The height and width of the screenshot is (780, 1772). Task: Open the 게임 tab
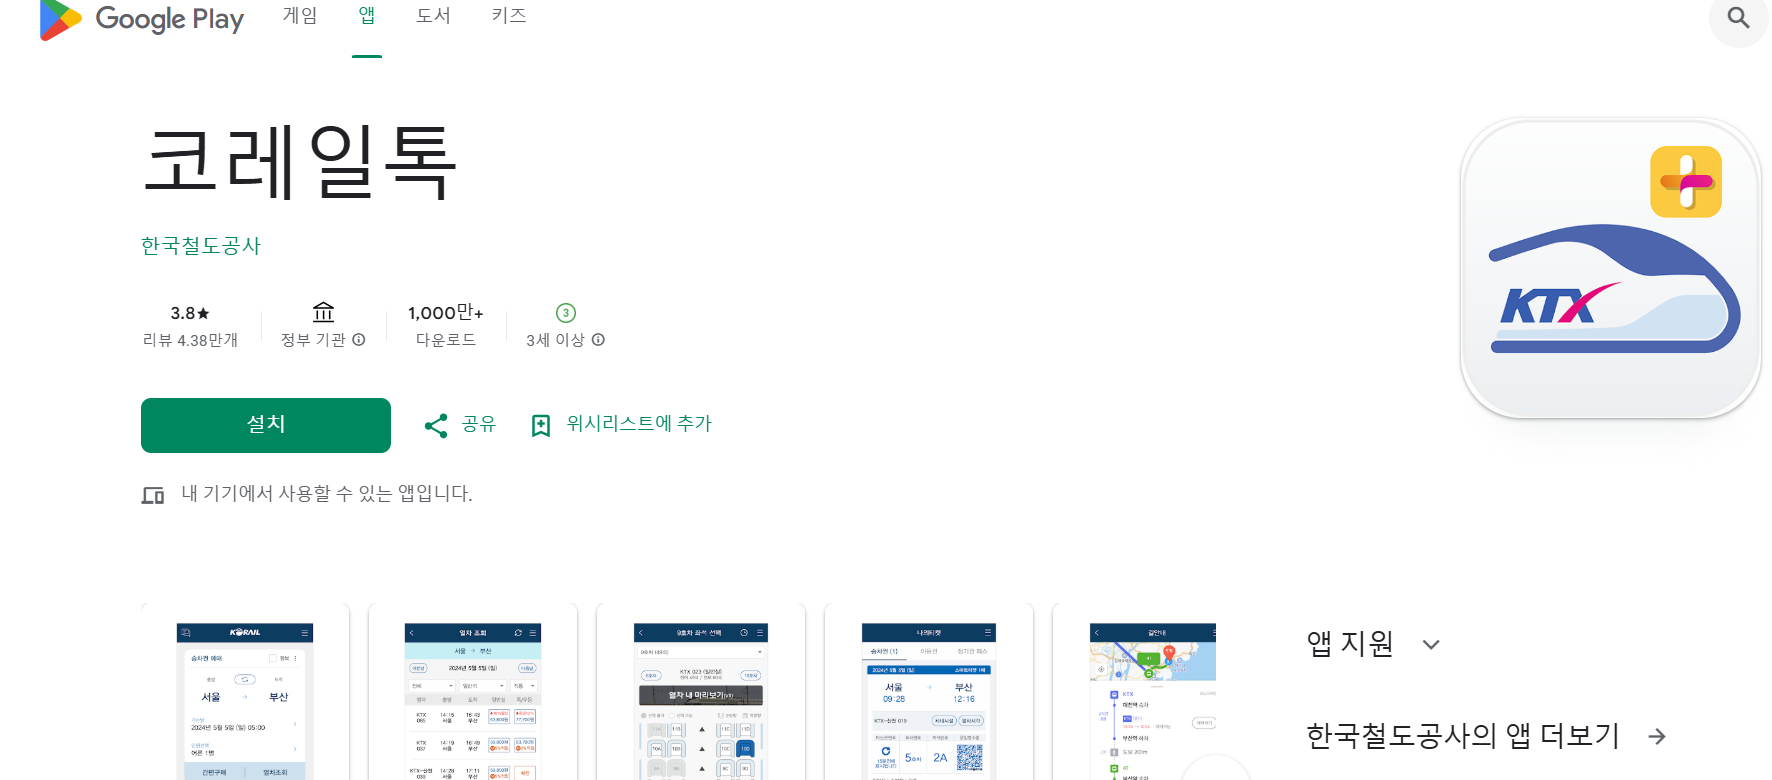point(300,16)
